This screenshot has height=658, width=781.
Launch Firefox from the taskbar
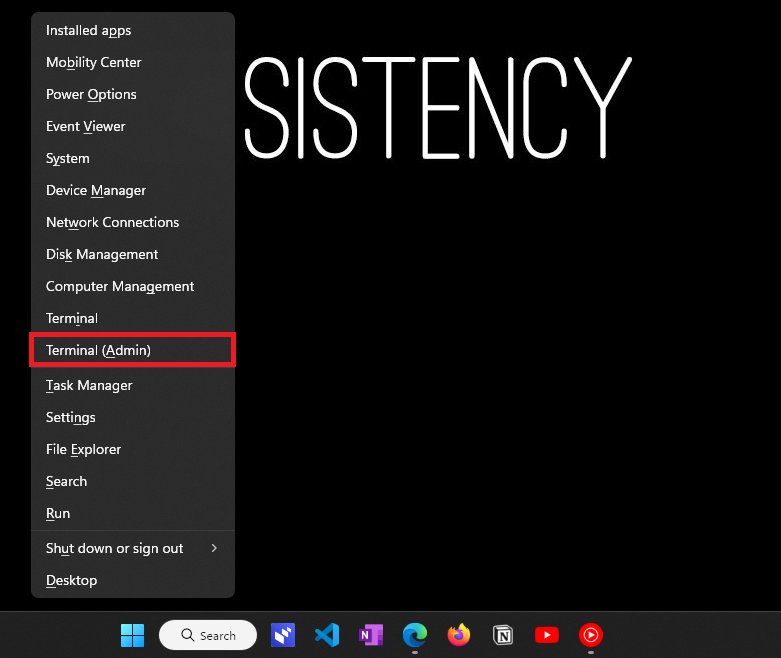pos(459,635)
